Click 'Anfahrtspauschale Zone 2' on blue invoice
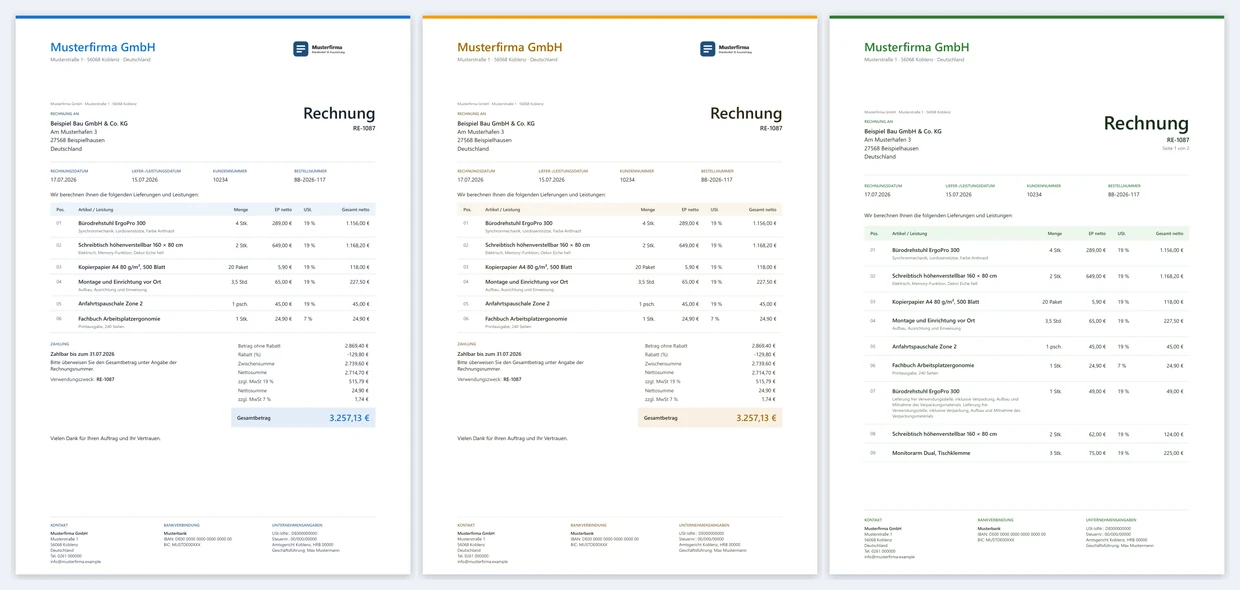The width and height of the screenshot is (1240, 590). point(110,303)
